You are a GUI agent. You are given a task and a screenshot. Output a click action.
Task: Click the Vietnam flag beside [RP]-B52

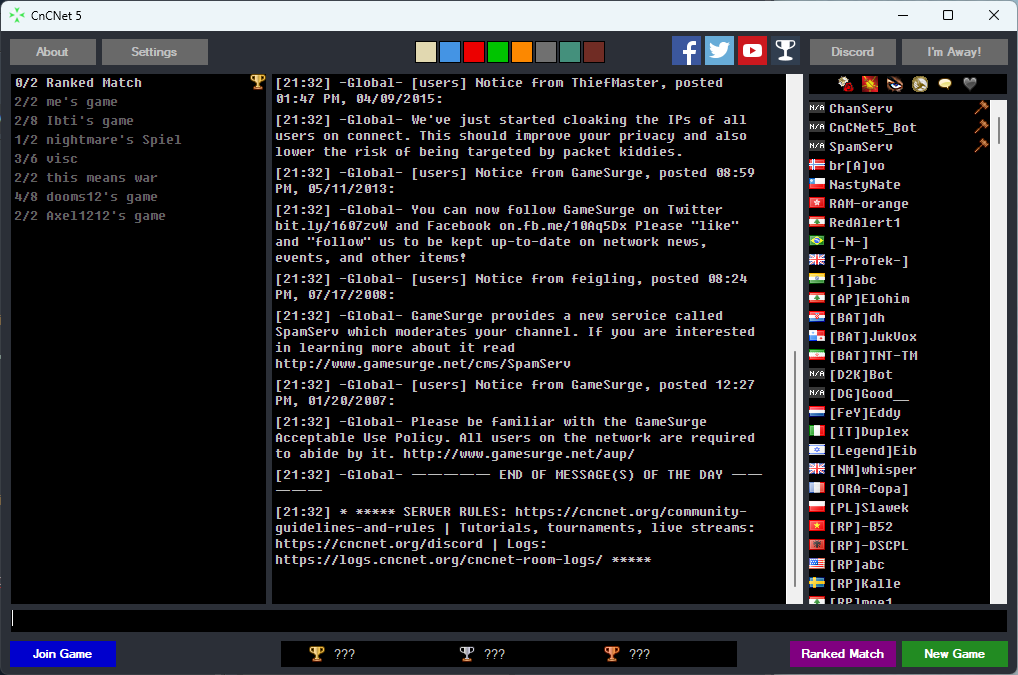tap(817, 526)
